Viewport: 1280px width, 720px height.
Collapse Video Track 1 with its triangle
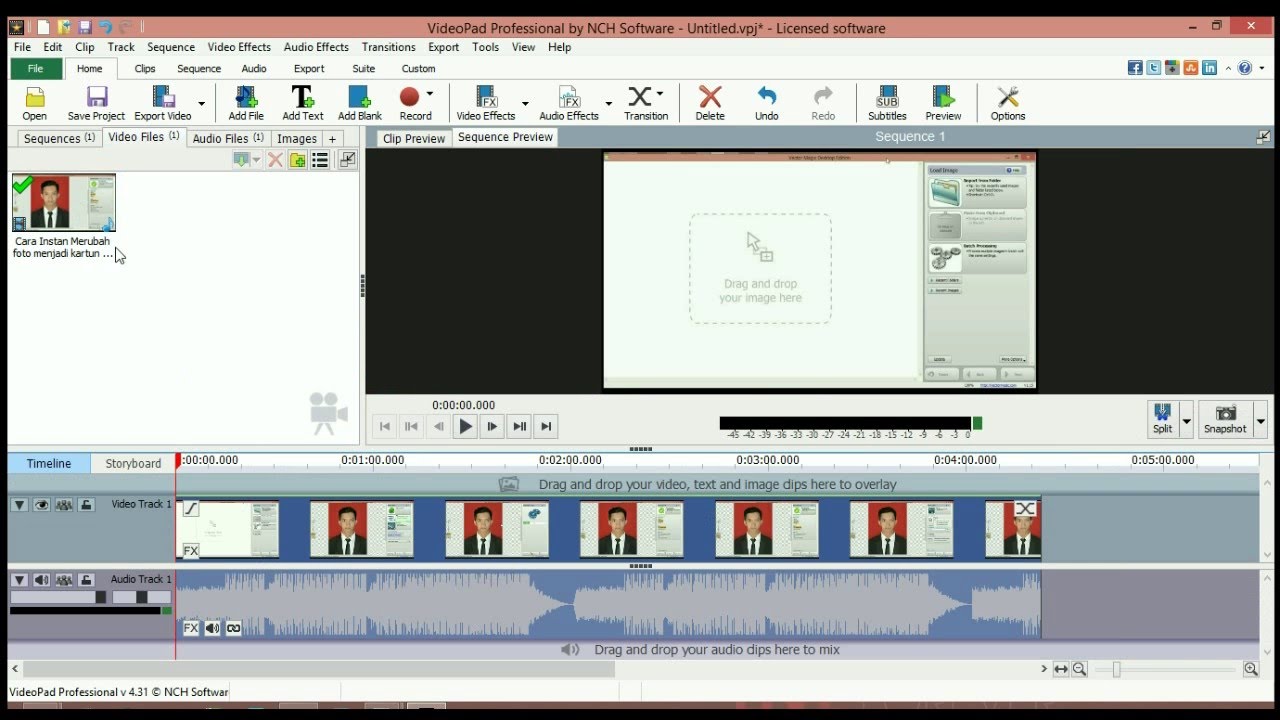(19, 505)
